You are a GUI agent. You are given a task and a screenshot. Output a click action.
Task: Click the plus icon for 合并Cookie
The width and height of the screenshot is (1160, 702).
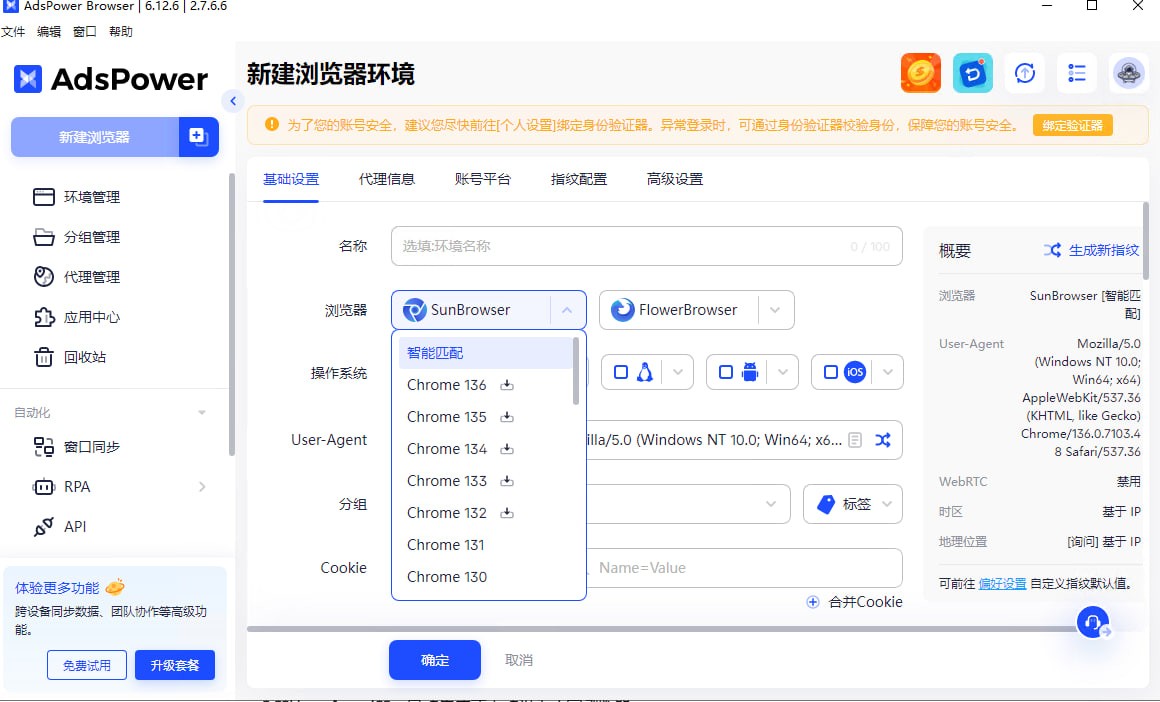coord(812,601)
